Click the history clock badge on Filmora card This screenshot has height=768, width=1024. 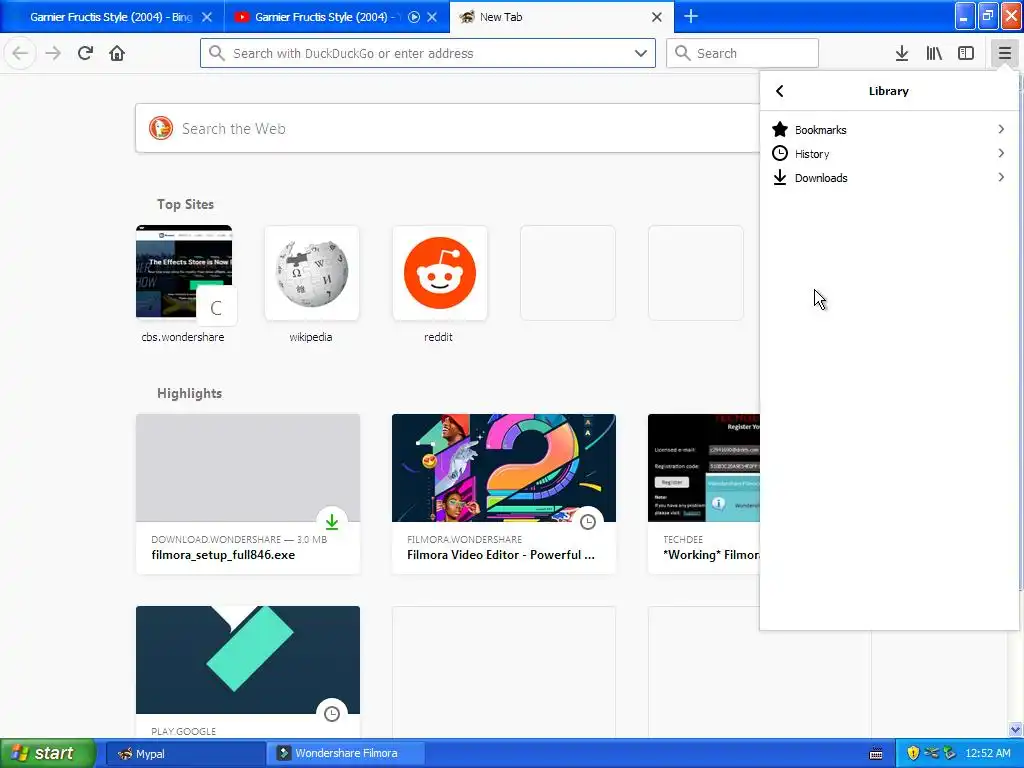[588, 522]
